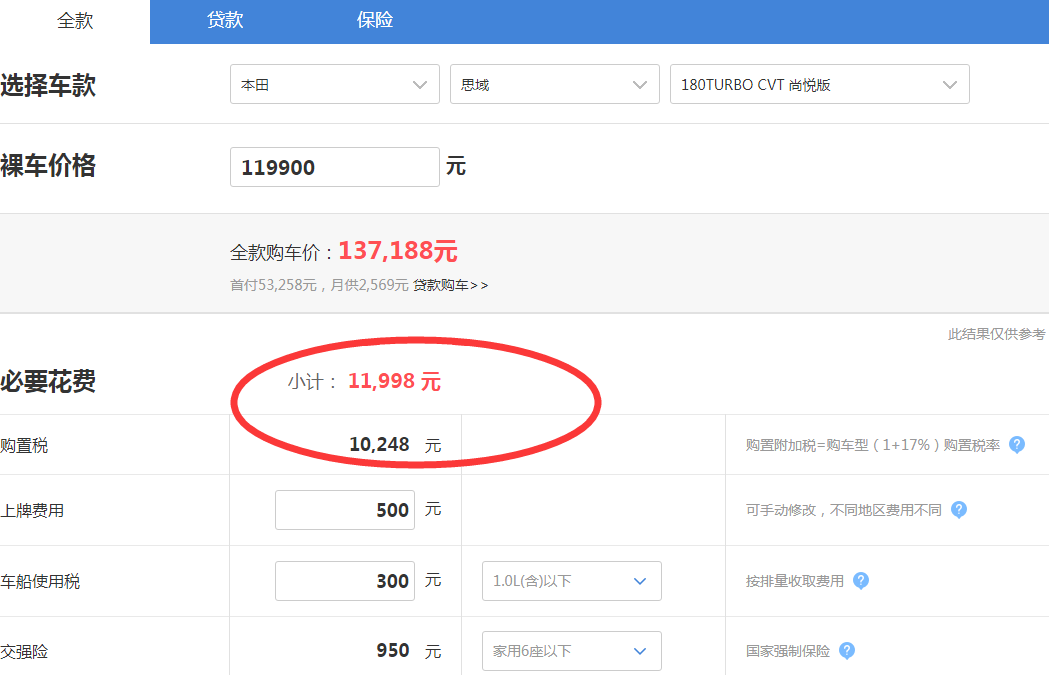Click the 国家强制保险 note
This screenshot has width=1049, height=675.
(788, 652)
